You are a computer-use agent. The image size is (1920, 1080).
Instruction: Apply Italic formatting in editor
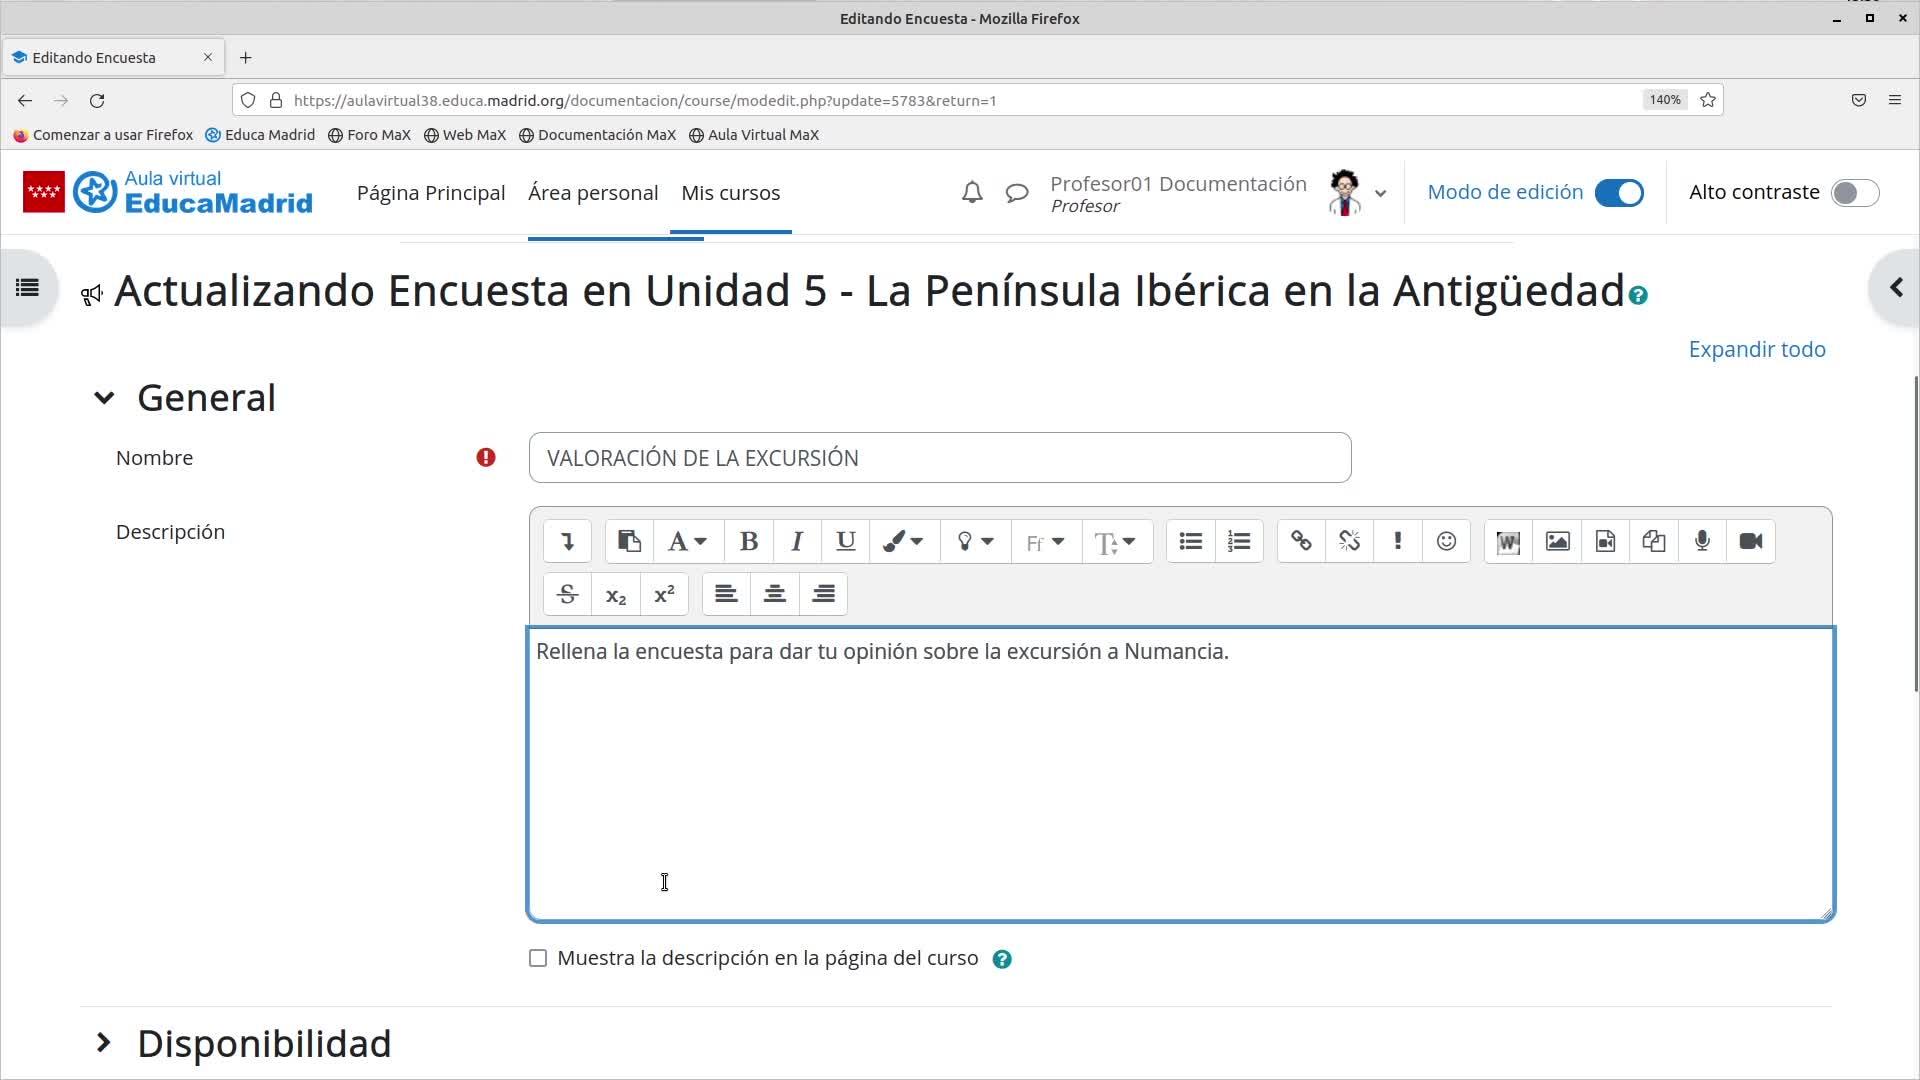point(797,541)
